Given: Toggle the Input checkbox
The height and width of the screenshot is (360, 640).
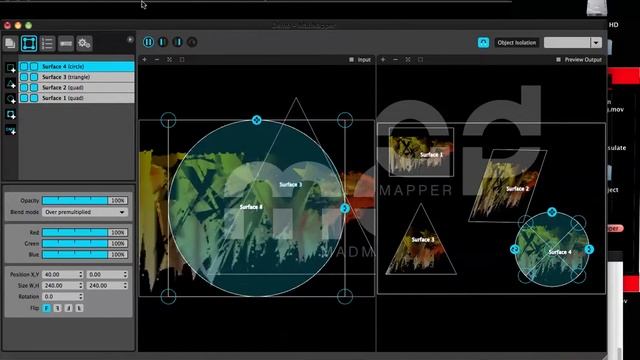Looking at the screenshot, I should tap(351, 60).
